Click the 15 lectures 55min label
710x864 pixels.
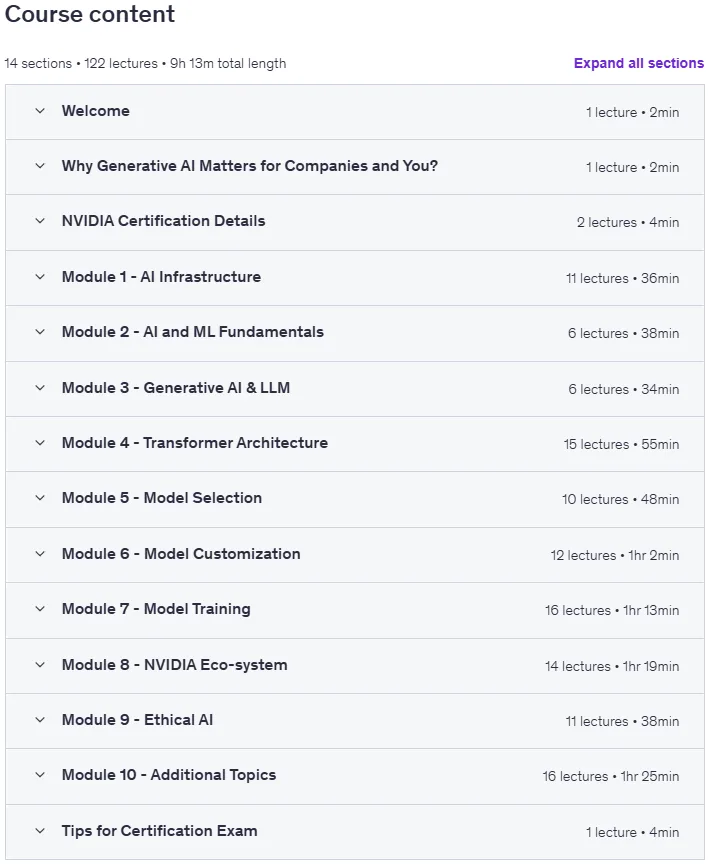coord(621,444)
